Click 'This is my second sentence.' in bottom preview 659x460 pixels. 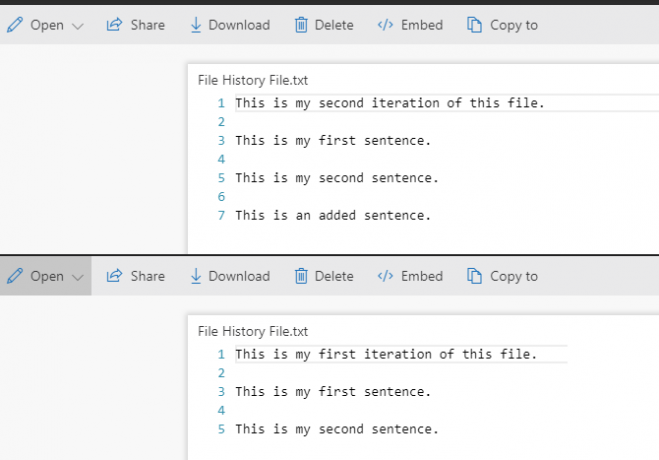coord(337,429)
